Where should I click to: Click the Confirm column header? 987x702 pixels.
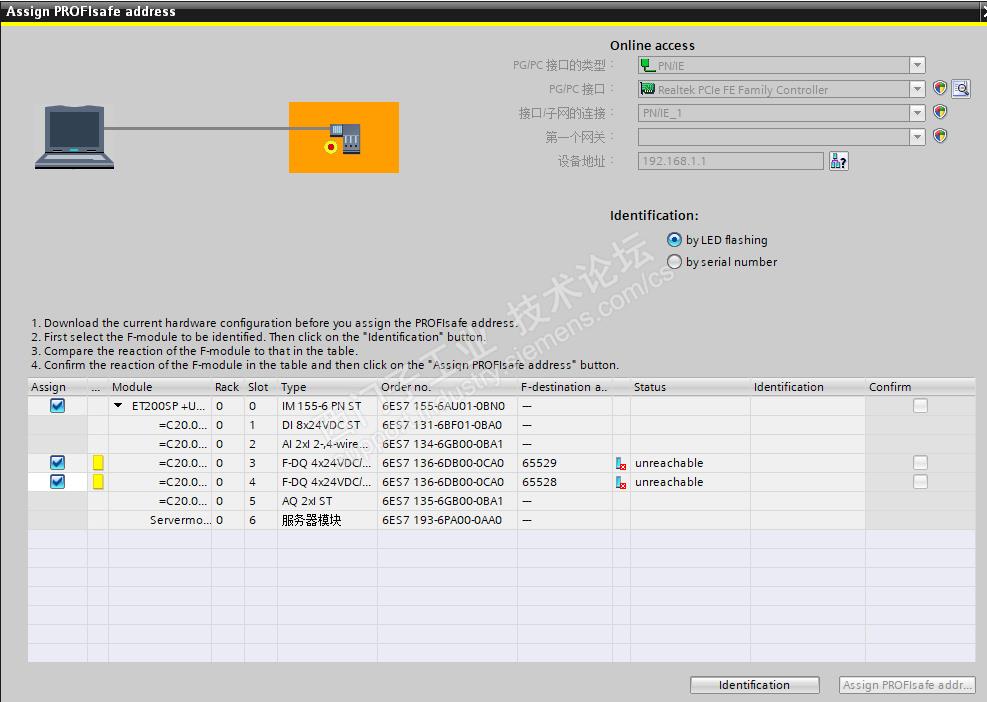coord(920,387)
